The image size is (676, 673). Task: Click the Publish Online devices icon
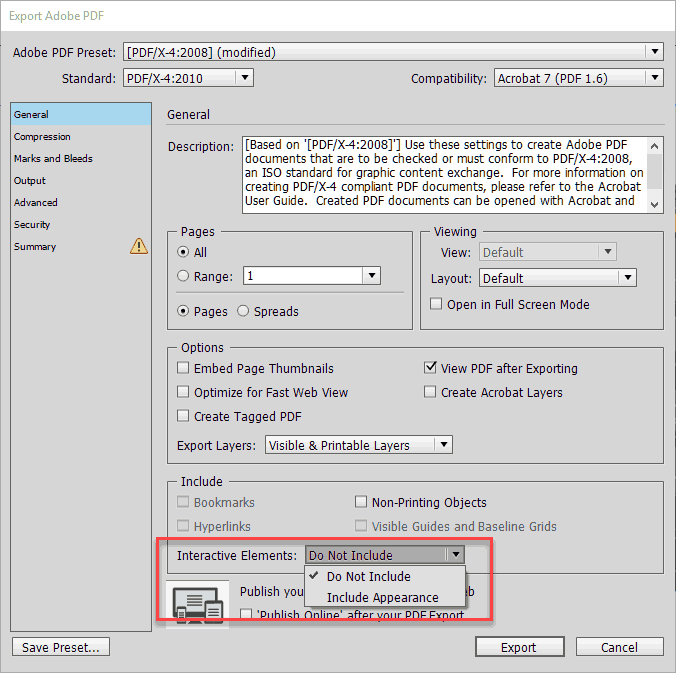[x=198, y=604]
